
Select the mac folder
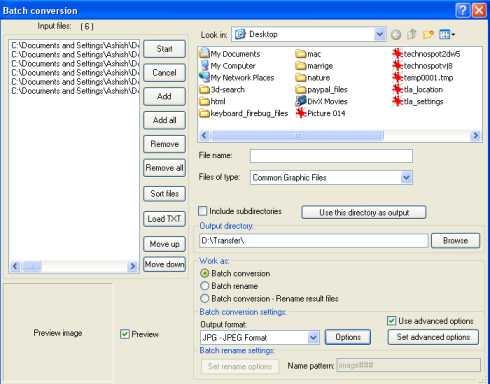coord(308,54)
